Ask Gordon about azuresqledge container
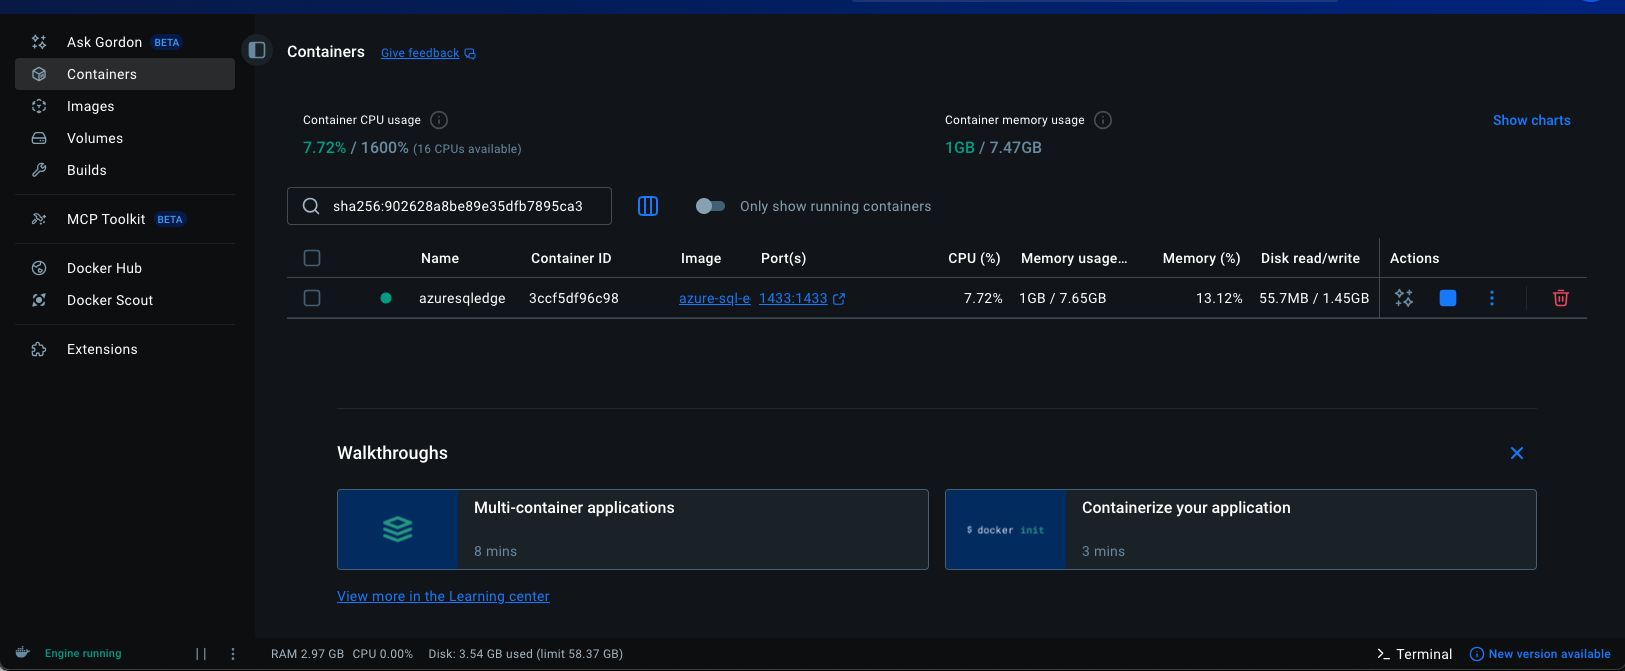The image size is (1625, 671). click(x=1404, y=298)
